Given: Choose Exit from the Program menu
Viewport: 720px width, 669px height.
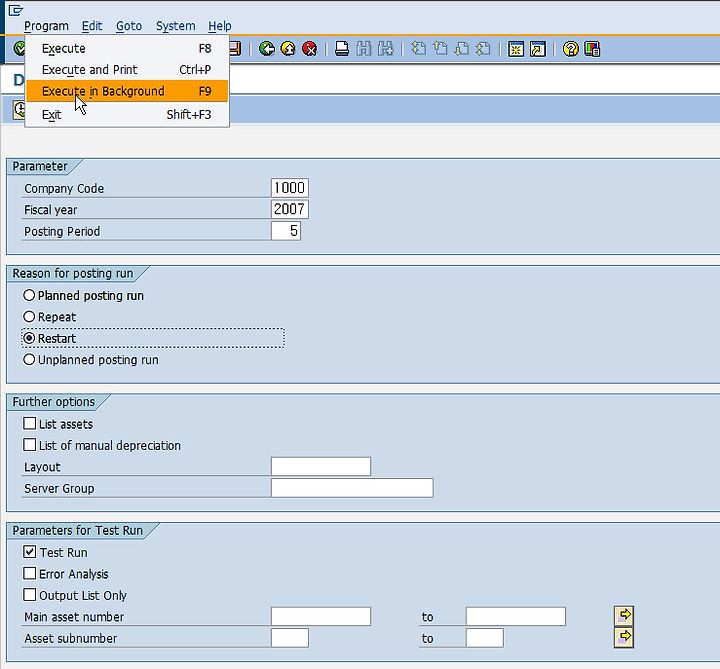Looking at the screenshot, I should [127, 114].
